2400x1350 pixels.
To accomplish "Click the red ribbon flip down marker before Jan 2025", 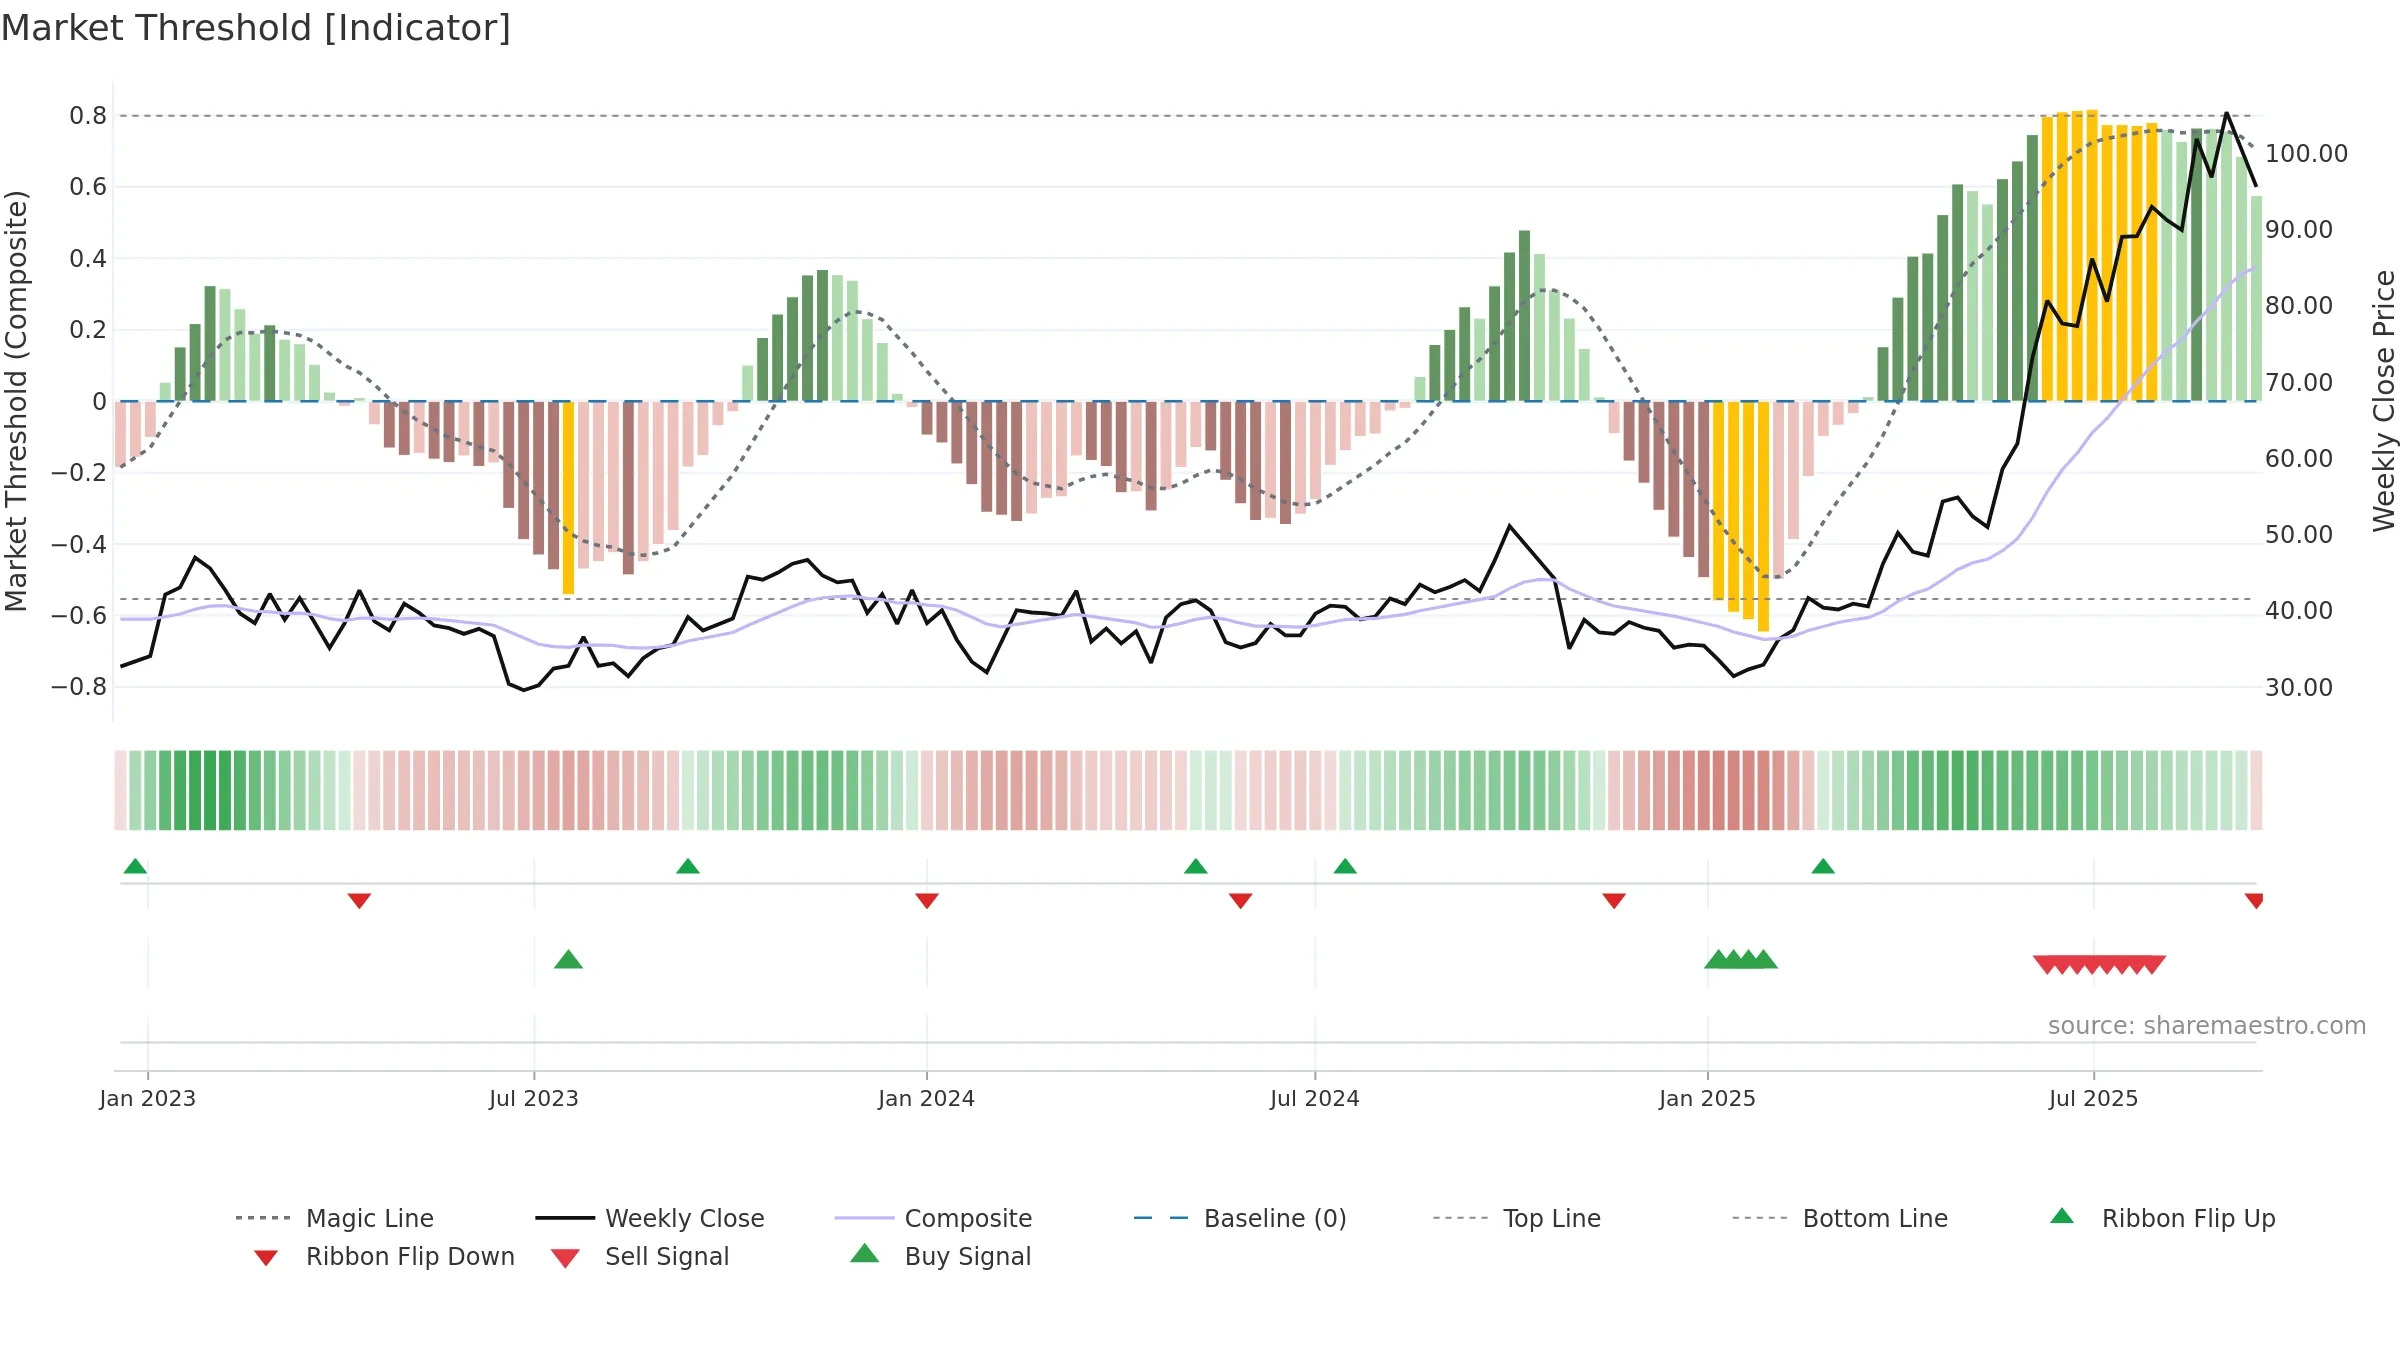I will click(x=1614, y=901).
